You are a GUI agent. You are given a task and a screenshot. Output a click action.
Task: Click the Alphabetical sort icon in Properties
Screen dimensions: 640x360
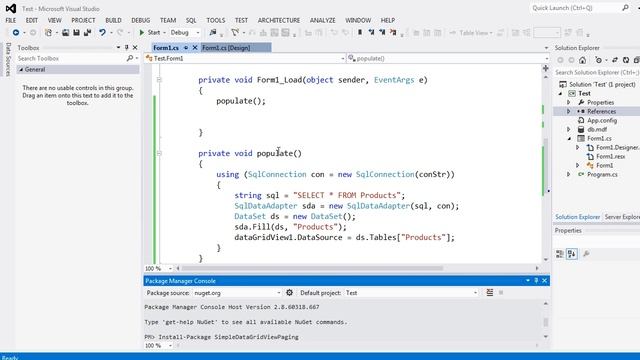(572, 254)
